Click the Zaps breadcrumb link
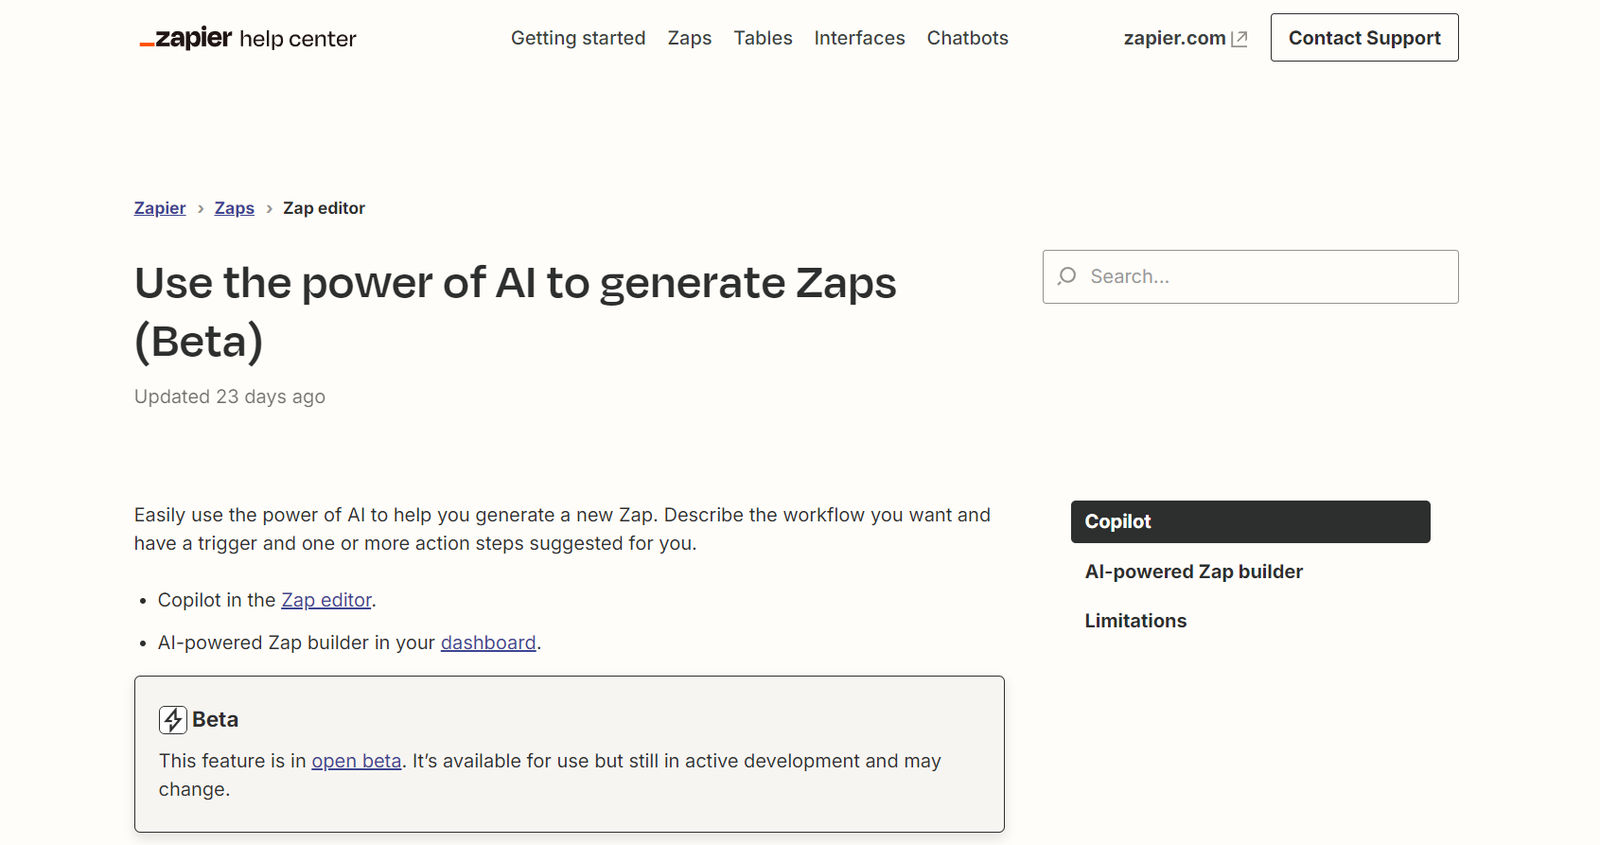 point(234,208)
